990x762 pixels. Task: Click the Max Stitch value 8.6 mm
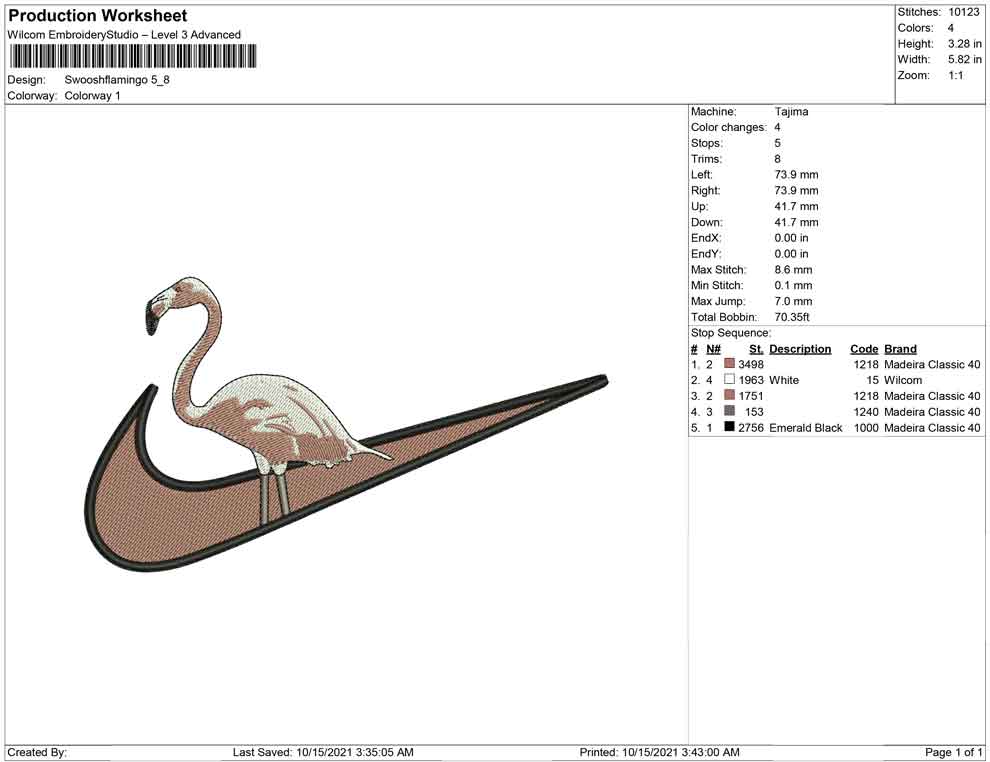(794, 270)
